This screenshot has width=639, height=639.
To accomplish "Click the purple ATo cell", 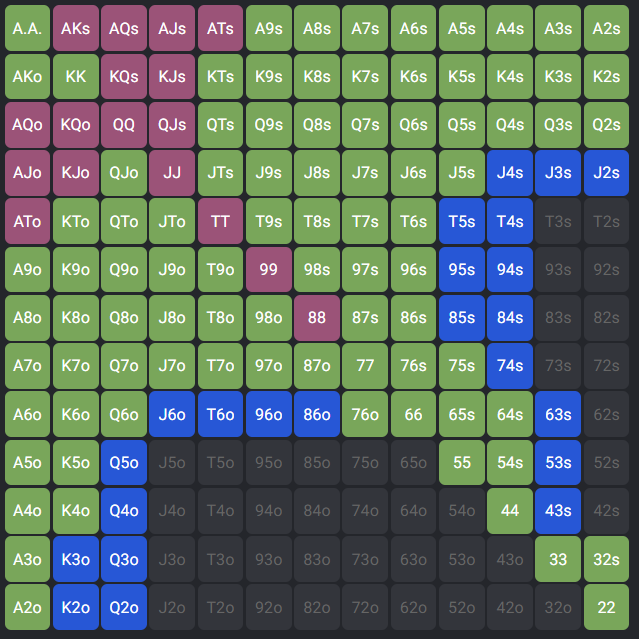I will 27,221.
